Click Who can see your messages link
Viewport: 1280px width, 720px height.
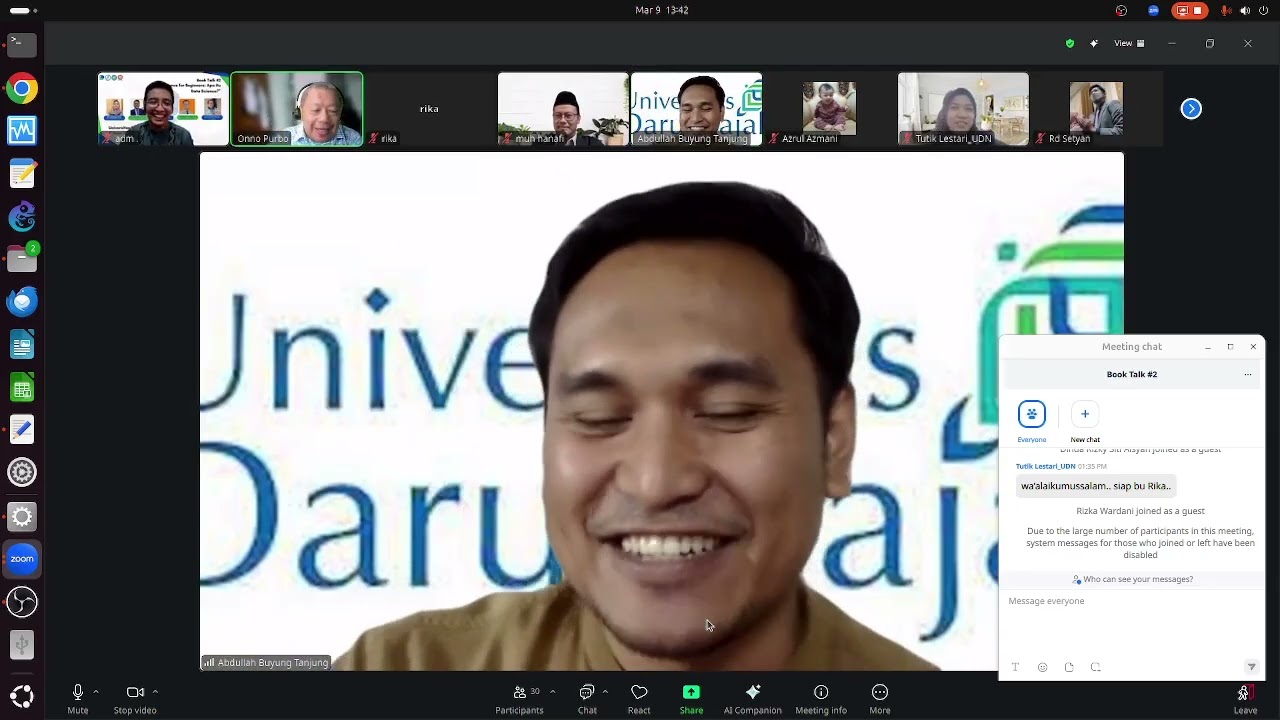click(x=1132, y=579)
